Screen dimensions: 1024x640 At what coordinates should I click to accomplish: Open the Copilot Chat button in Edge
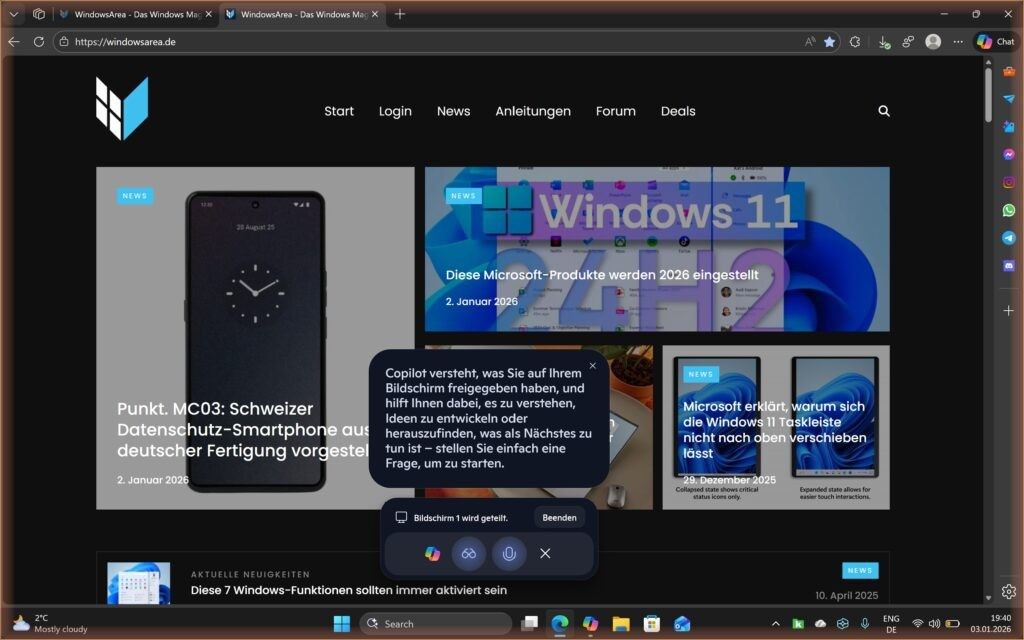(x=995, y=42)
